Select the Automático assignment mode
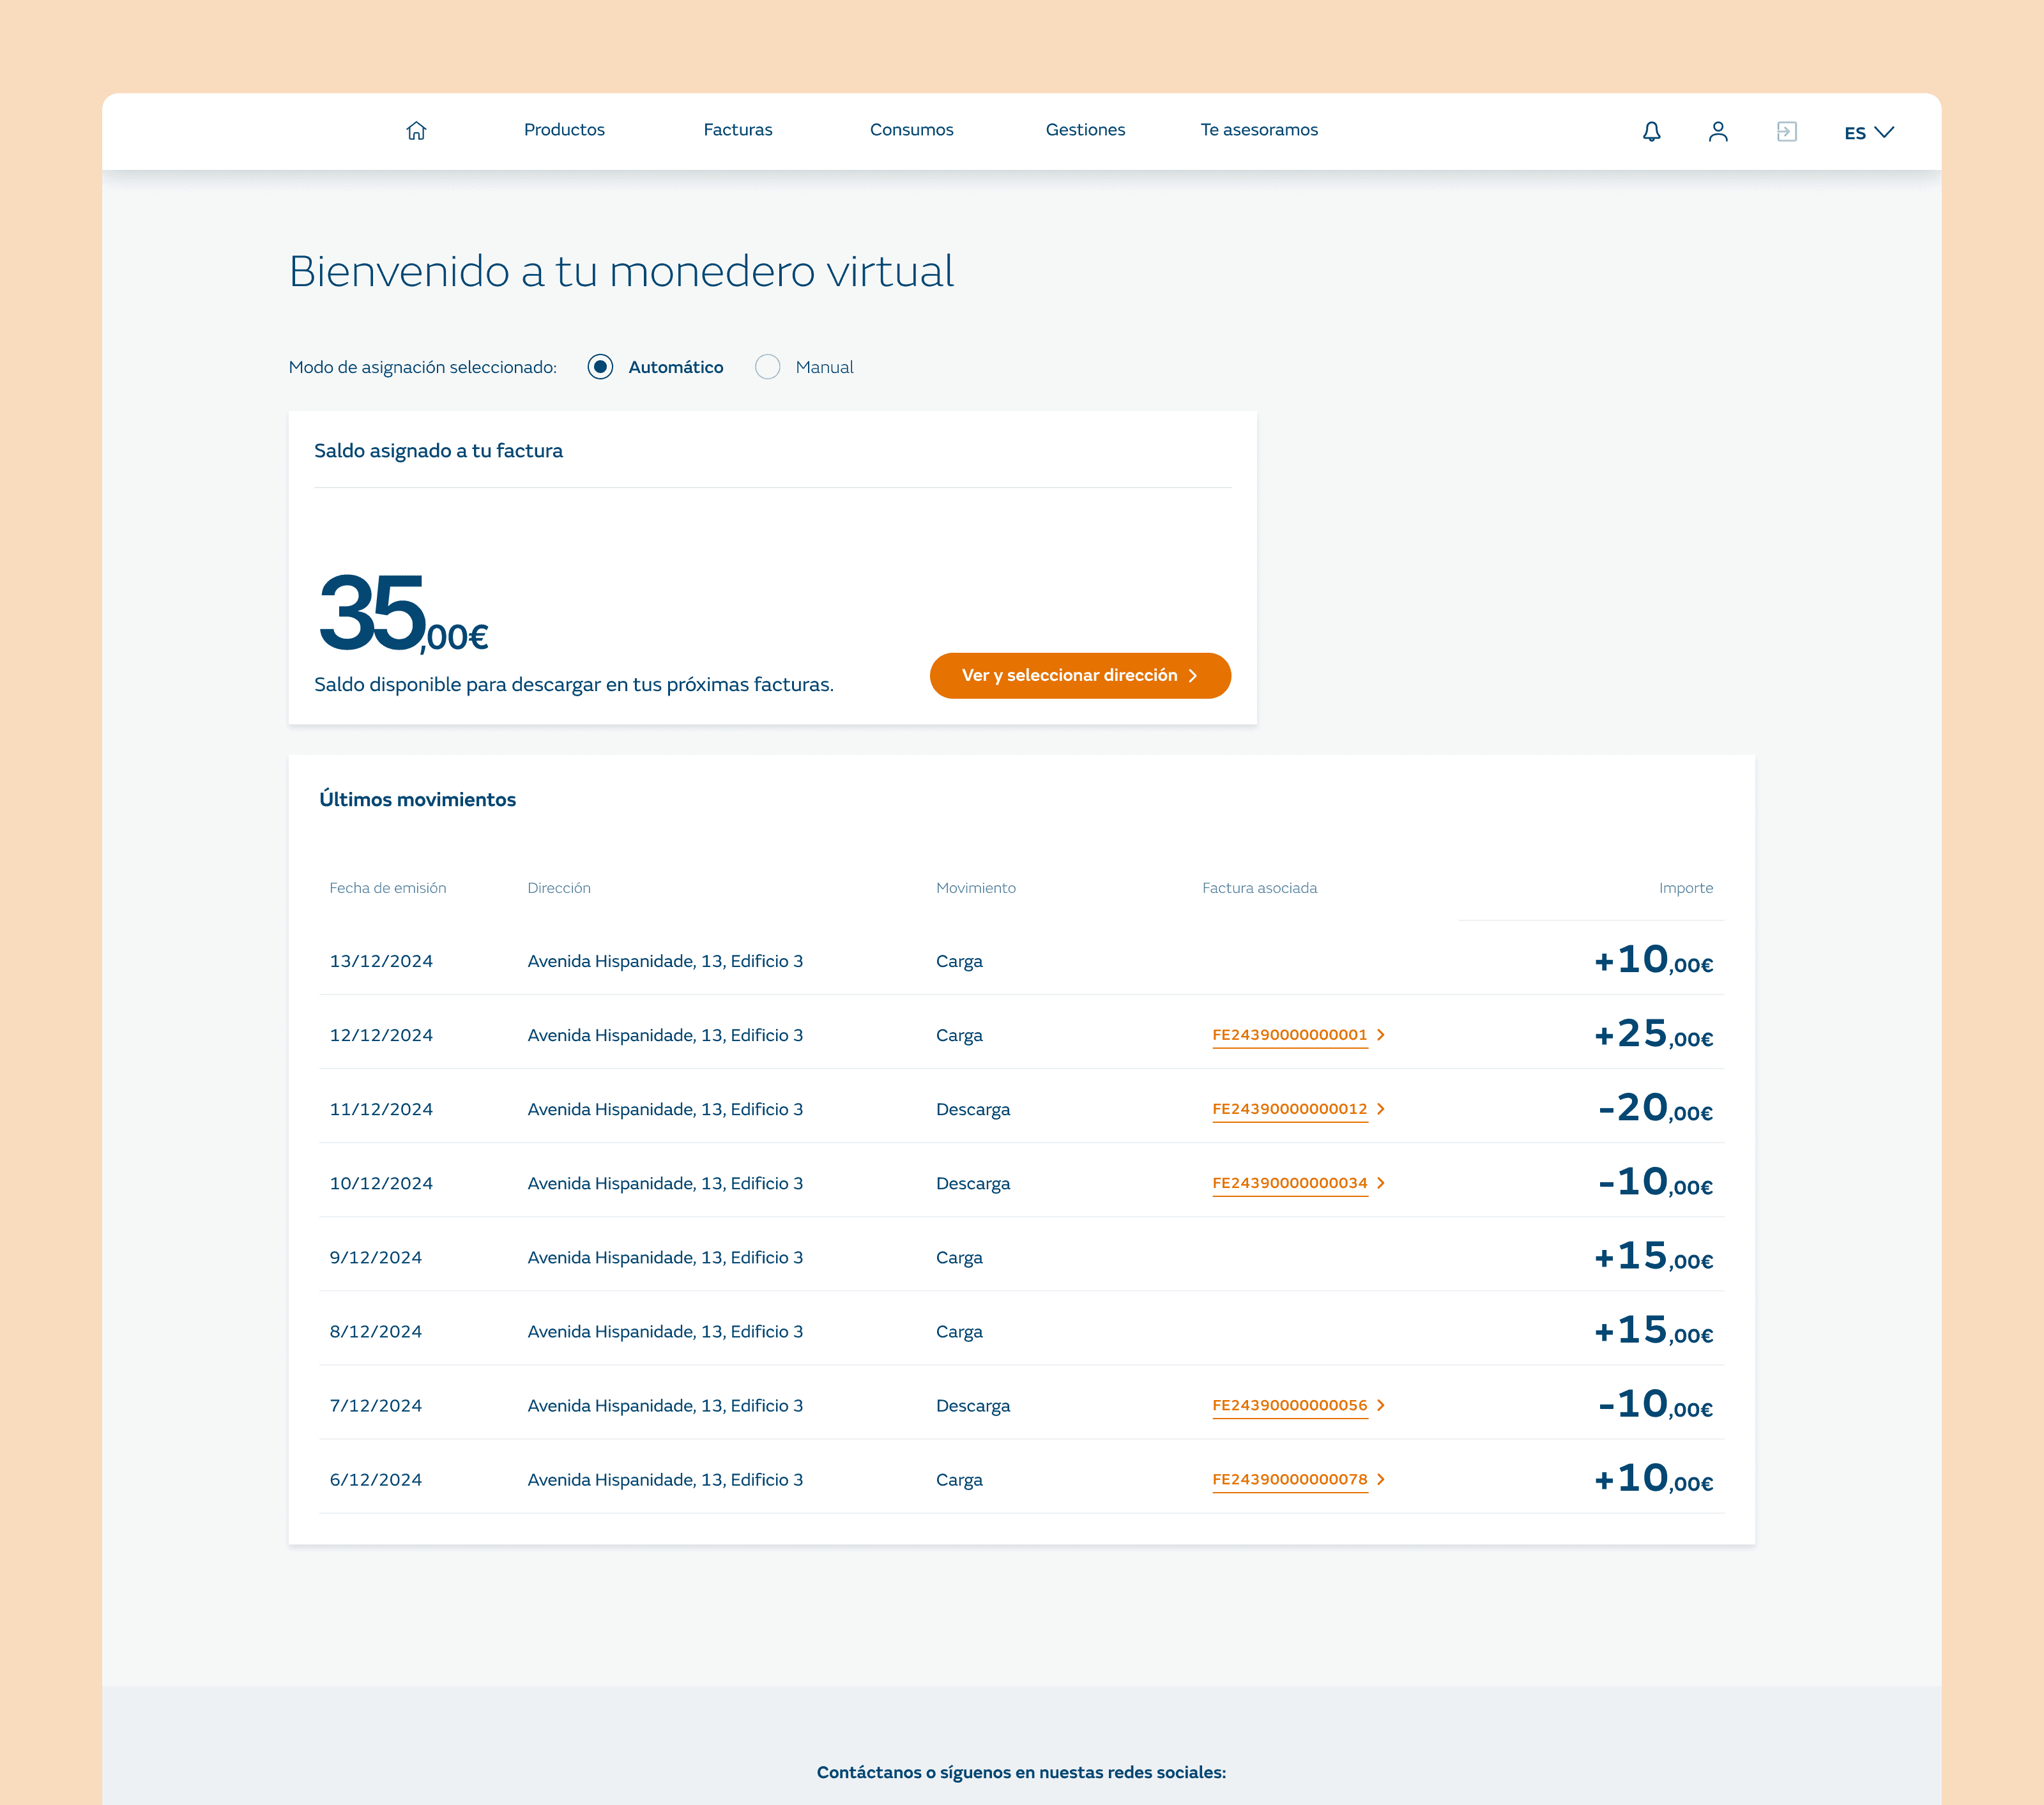Image resolution: width=2044 pixels, height=1805 pixels. [x=600, y=367]
